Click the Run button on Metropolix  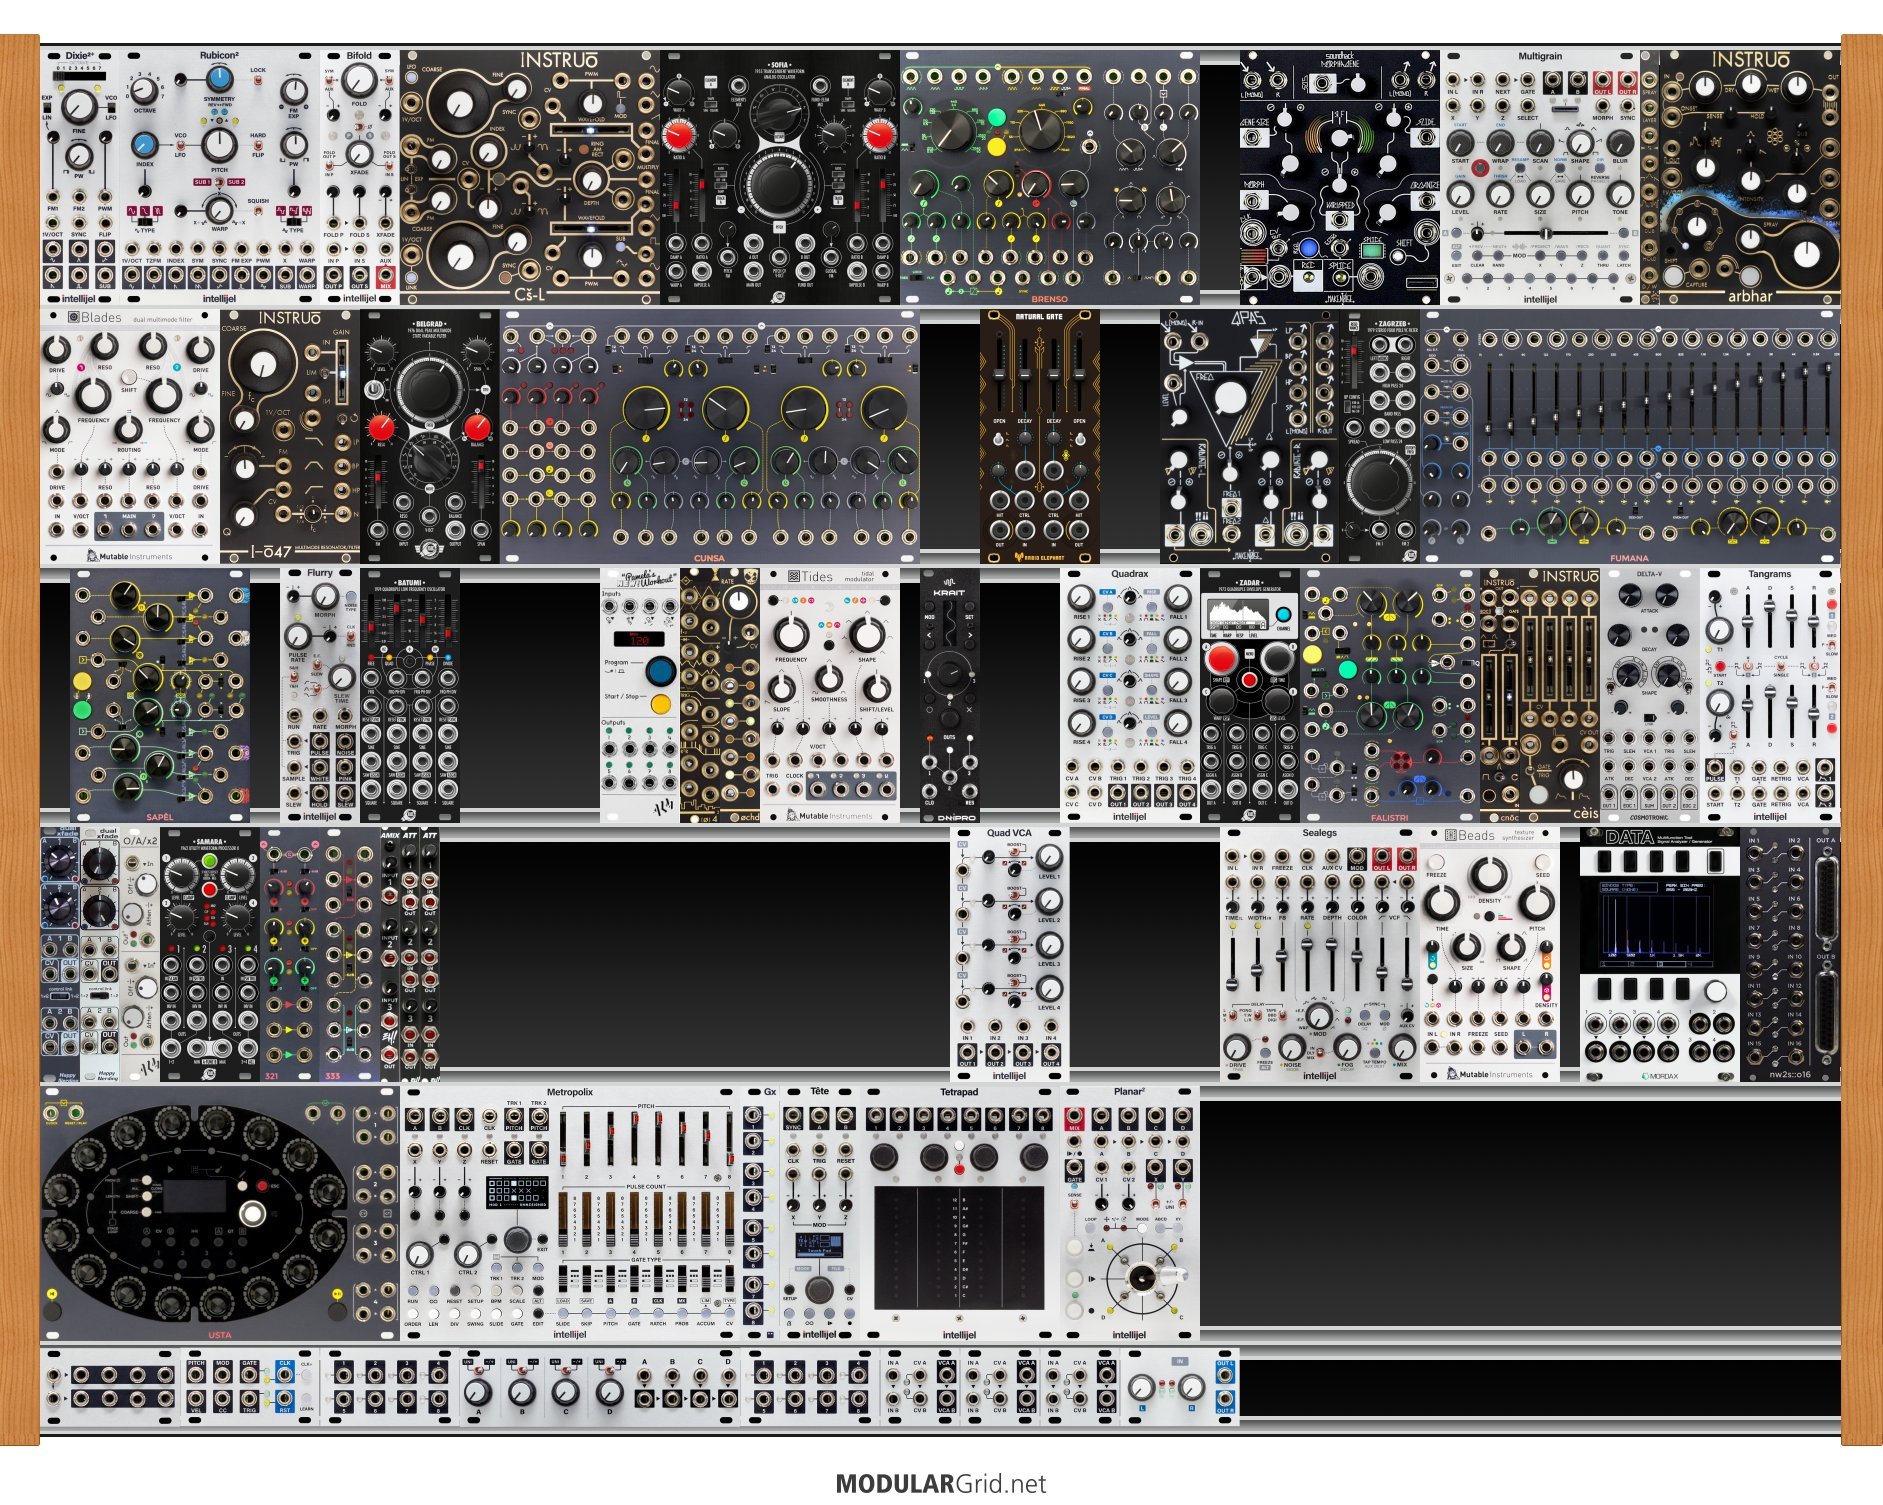413,1290
